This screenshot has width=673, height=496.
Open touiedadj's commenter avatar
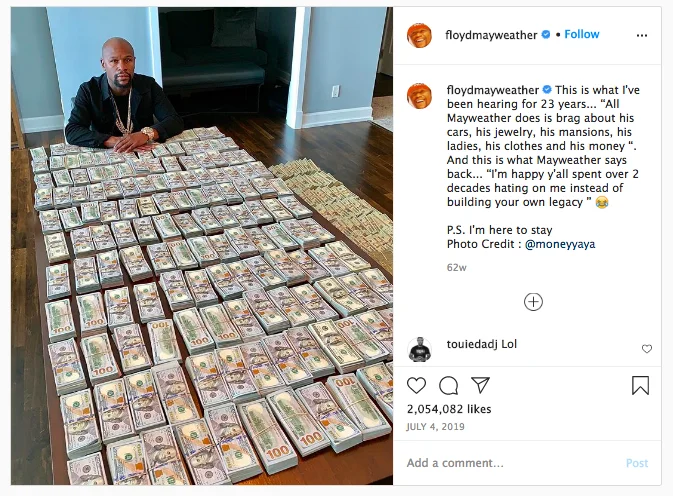click(x=419, y=349)
